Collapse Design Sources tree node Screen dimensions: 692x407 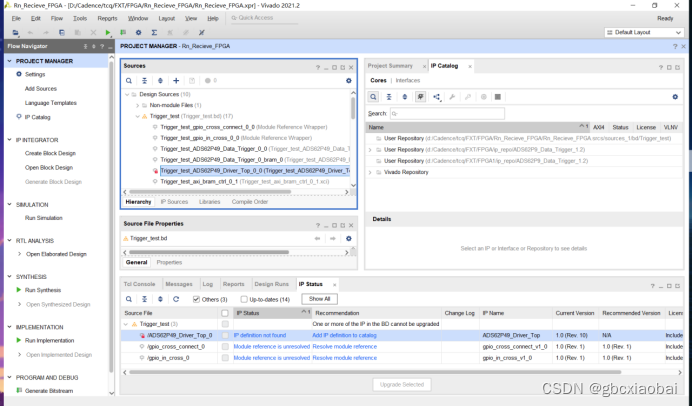(x=127, y=94)
